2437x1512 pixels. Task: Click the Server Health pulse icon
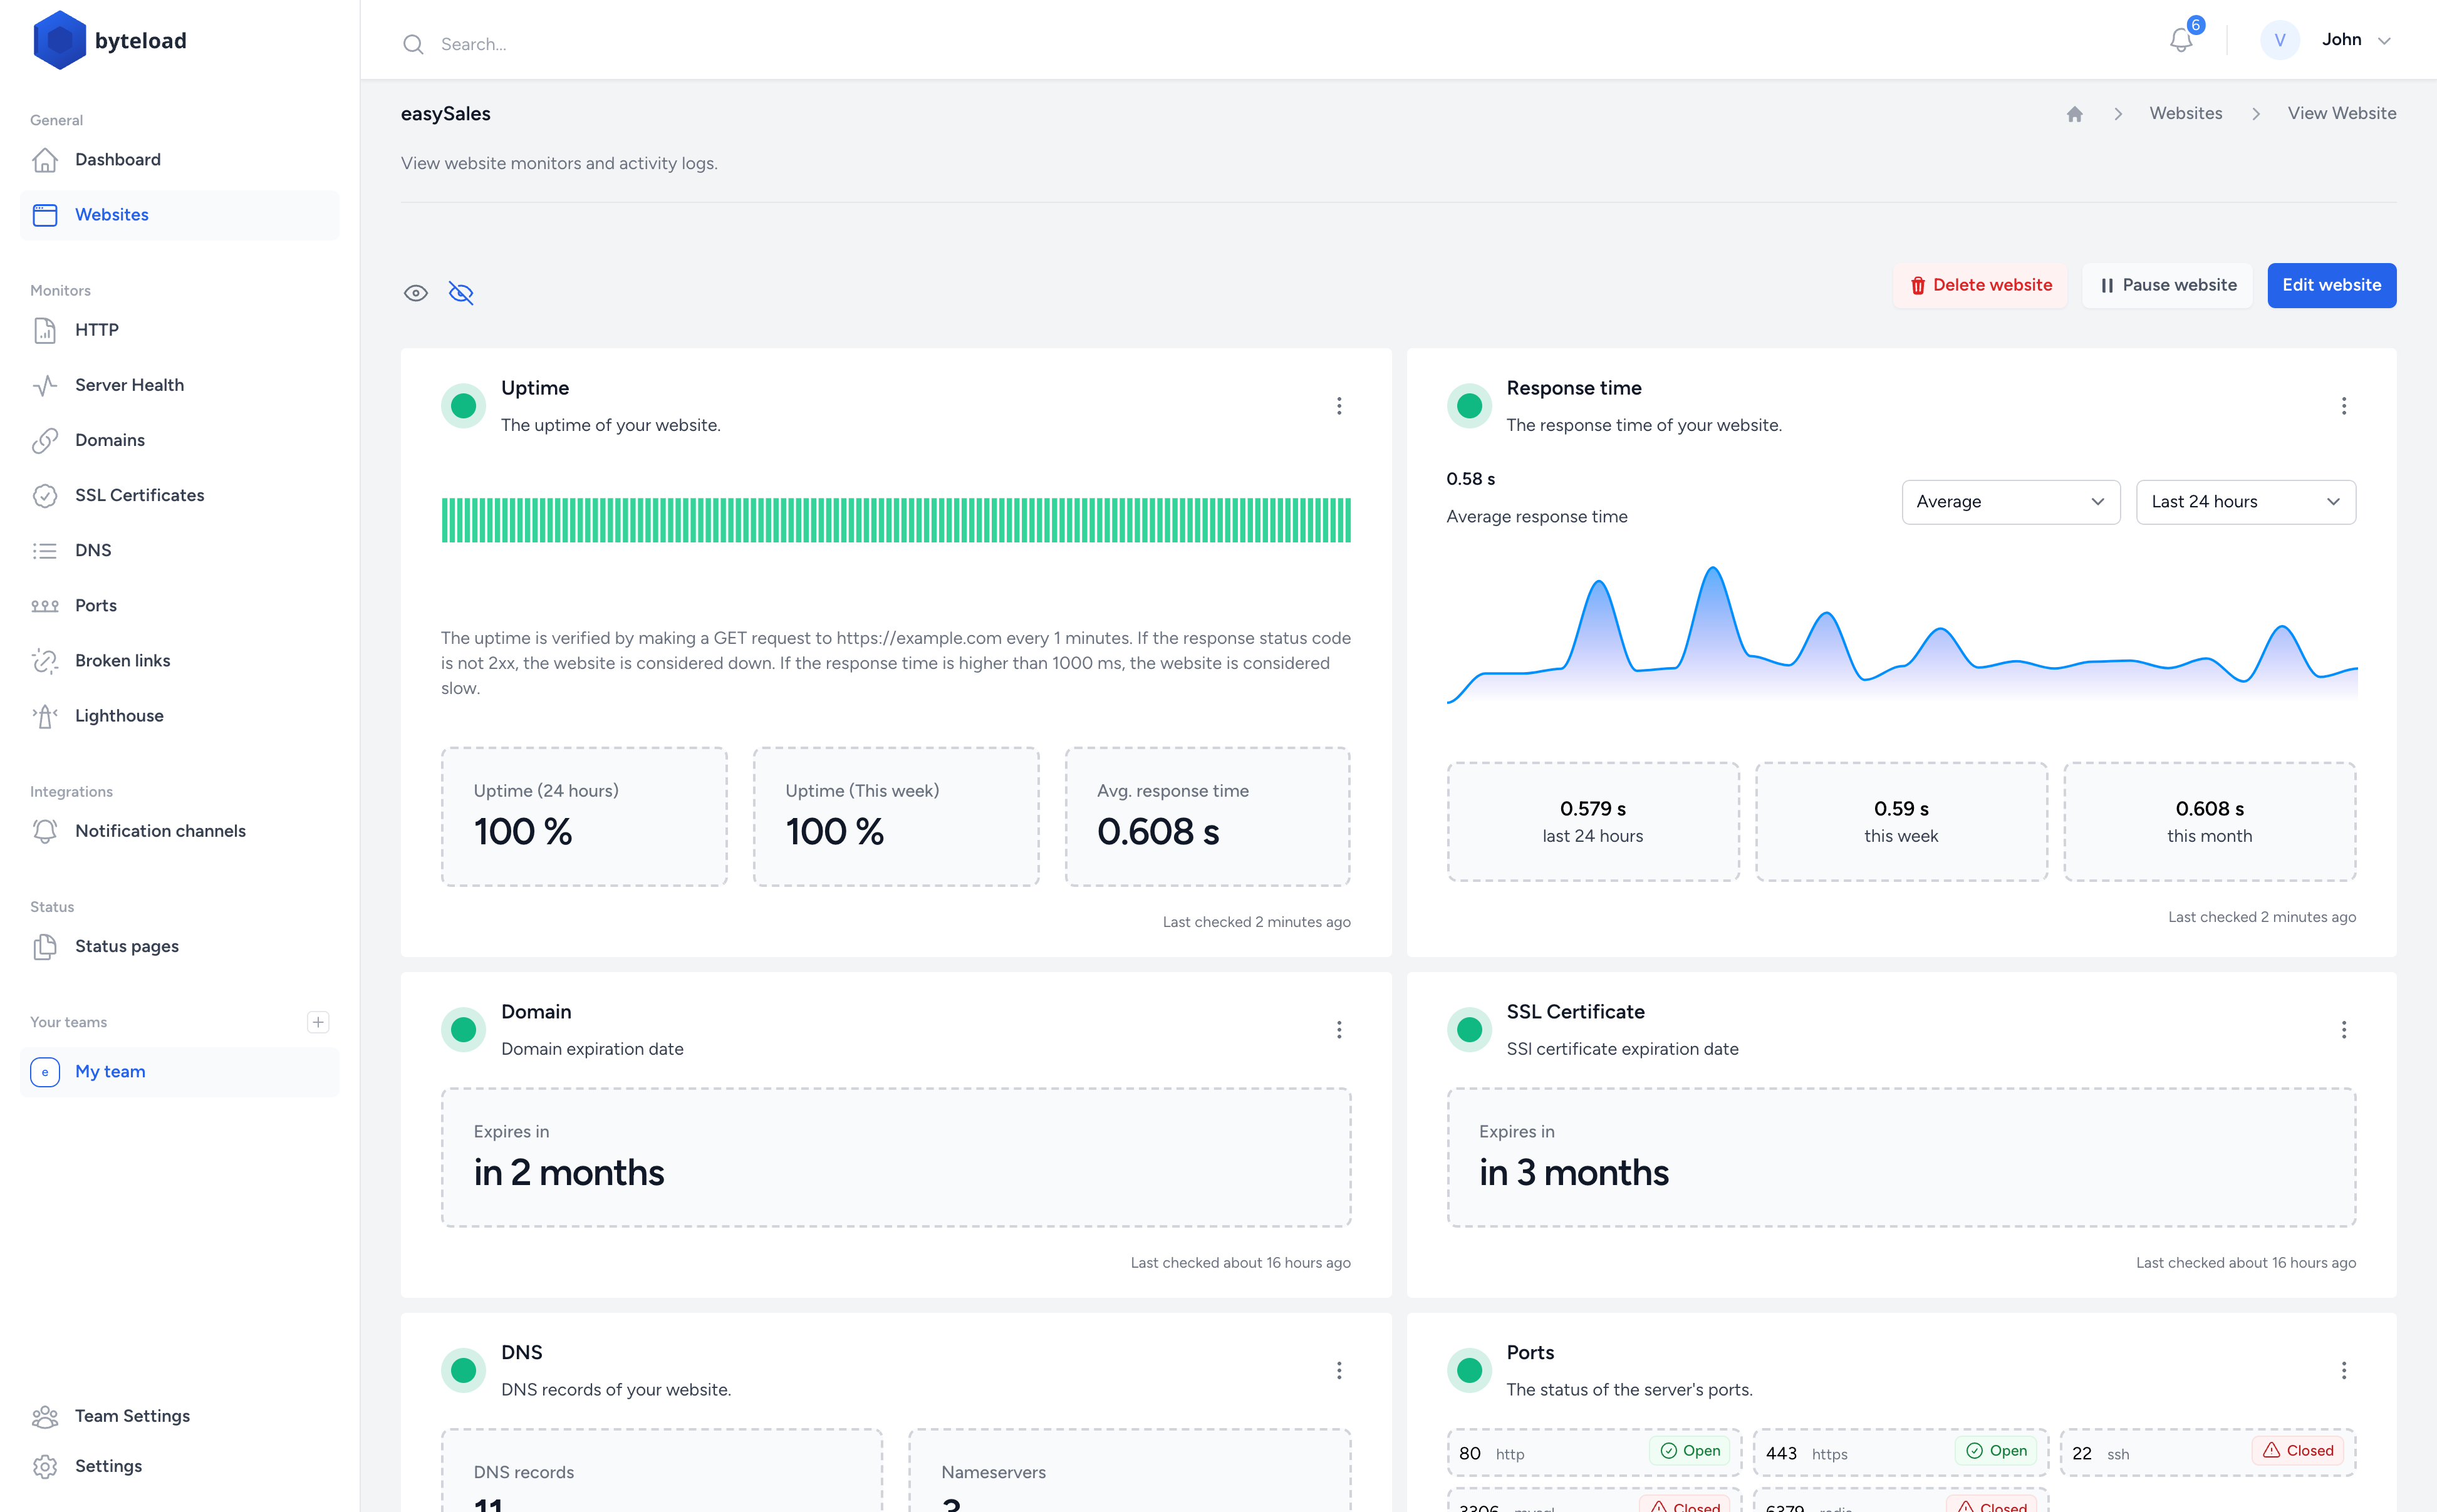pyautogui.click(x=45, y=385)
